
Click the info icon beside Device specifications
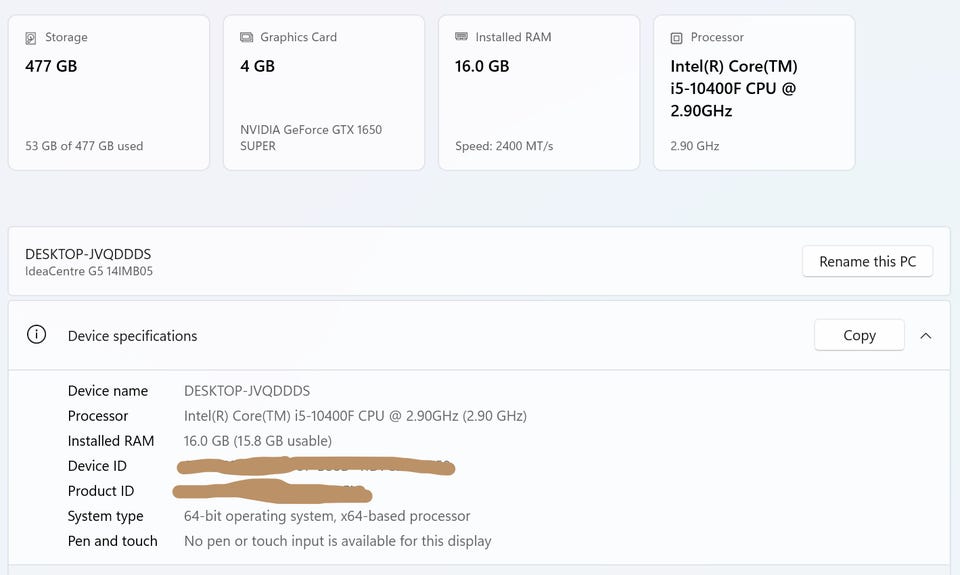click(37, 335)
